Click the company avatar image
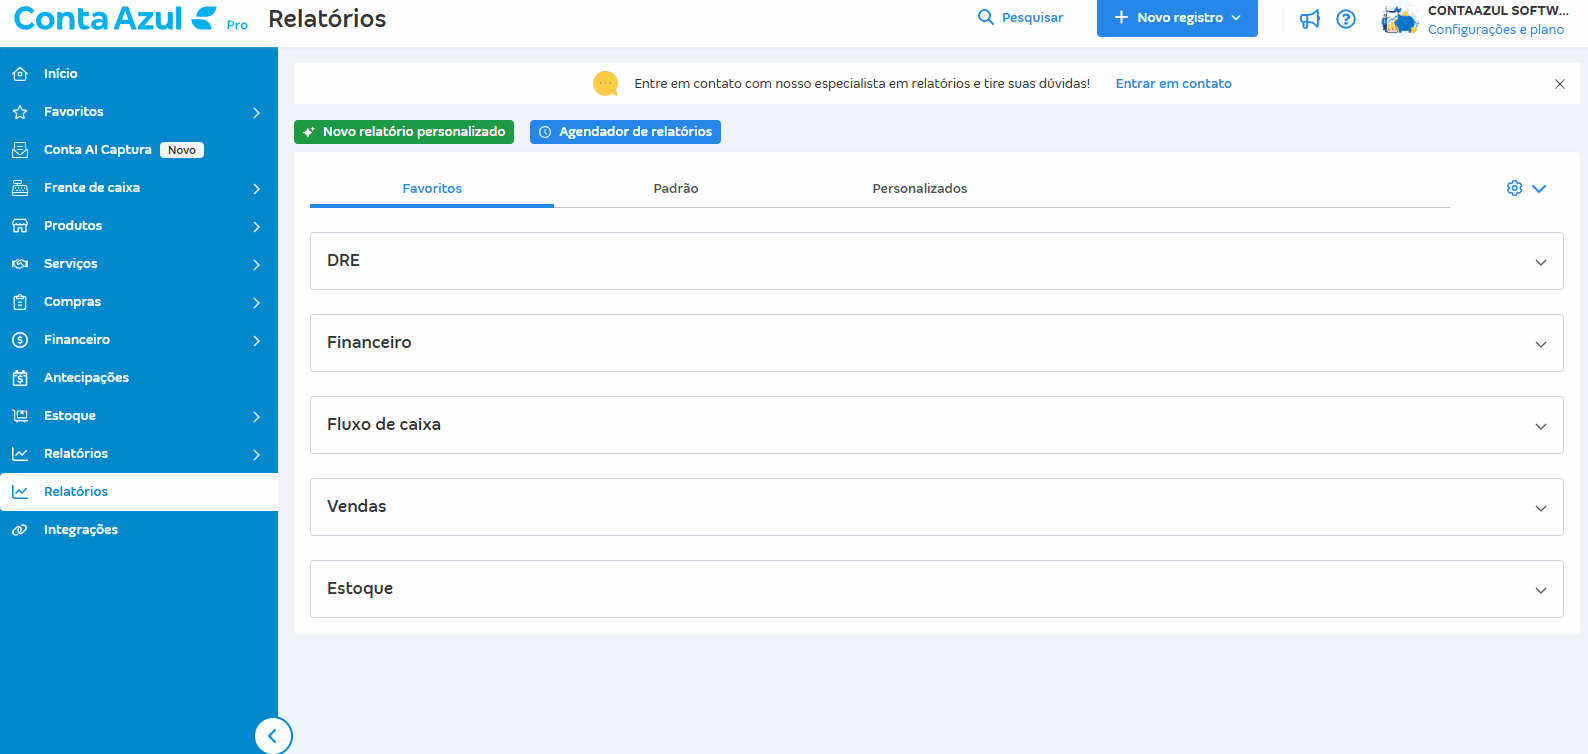1588x754 pixels. 1400,19
